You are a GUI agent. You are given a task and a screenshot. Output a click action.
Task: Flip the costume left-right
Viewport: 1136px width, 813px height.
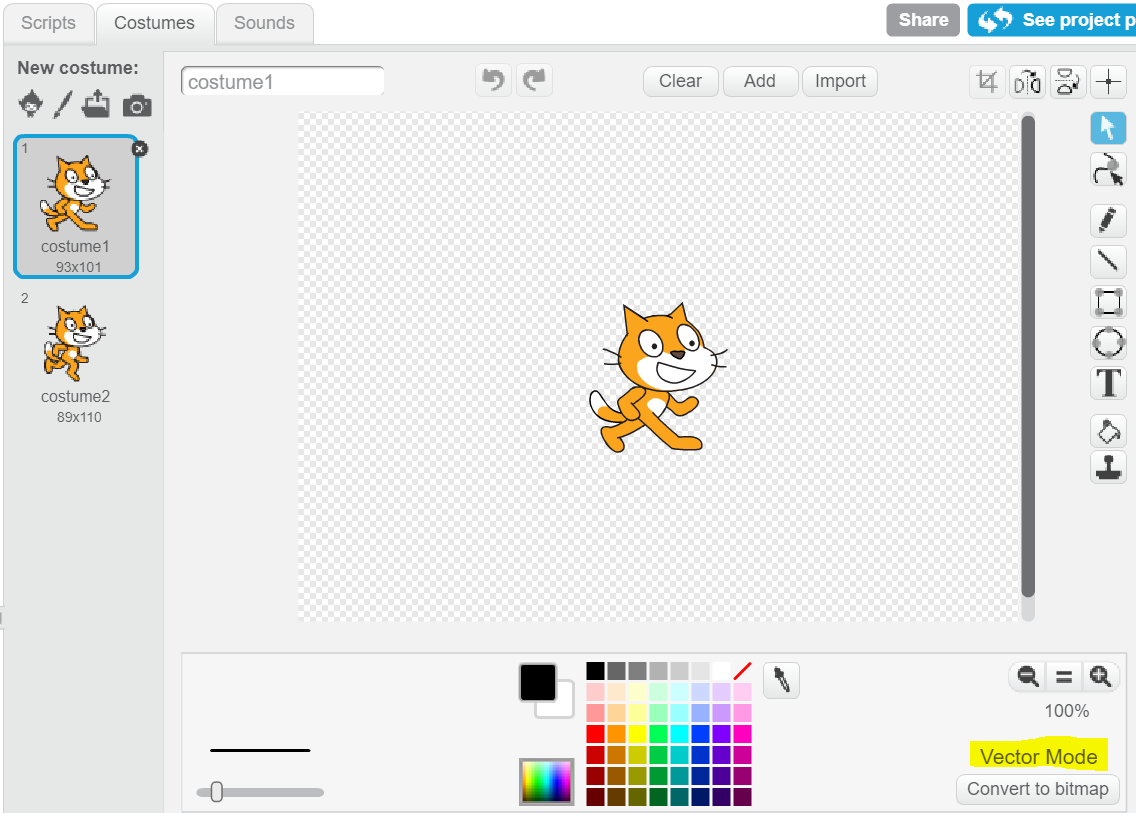tap(1027, 82)
